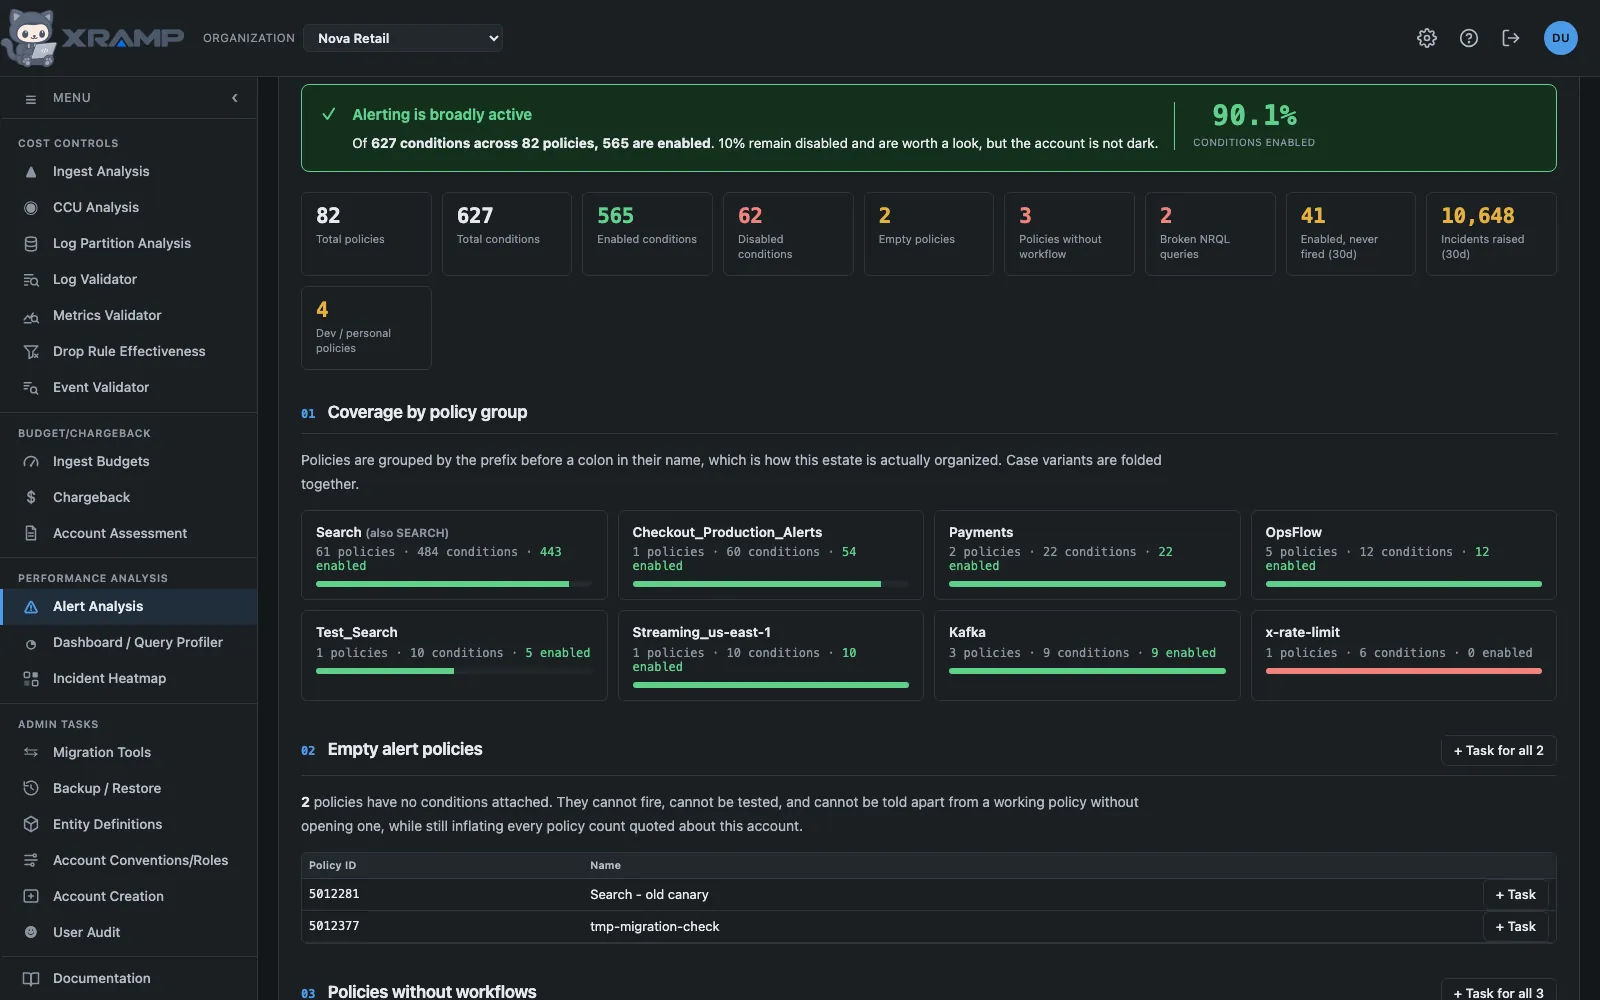
Task: Click policy ID 5012377
Action: (x=334, y=926)
